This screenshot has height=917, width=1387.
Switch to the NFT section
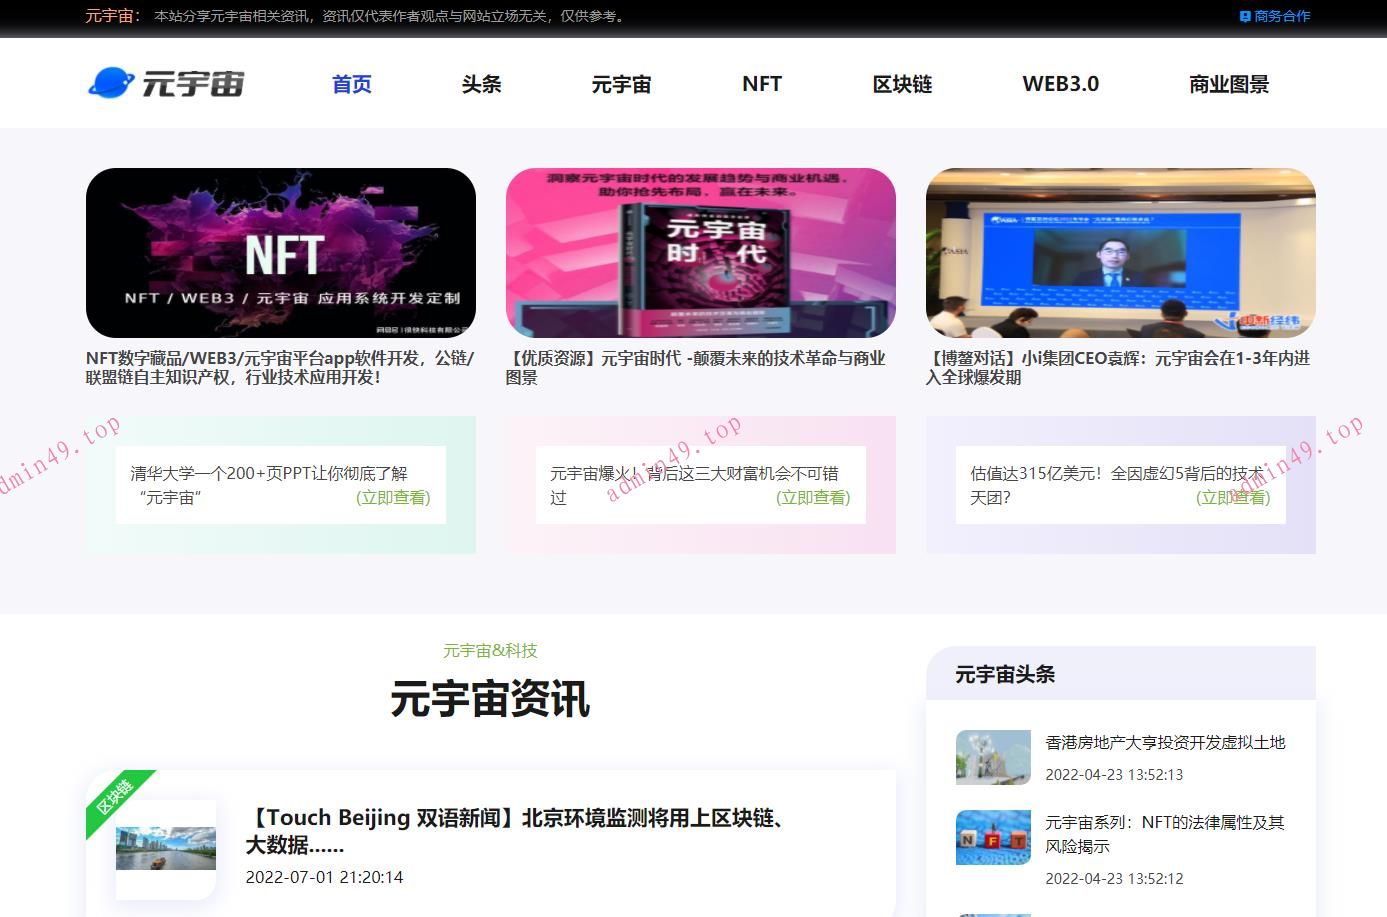[761, 84]
